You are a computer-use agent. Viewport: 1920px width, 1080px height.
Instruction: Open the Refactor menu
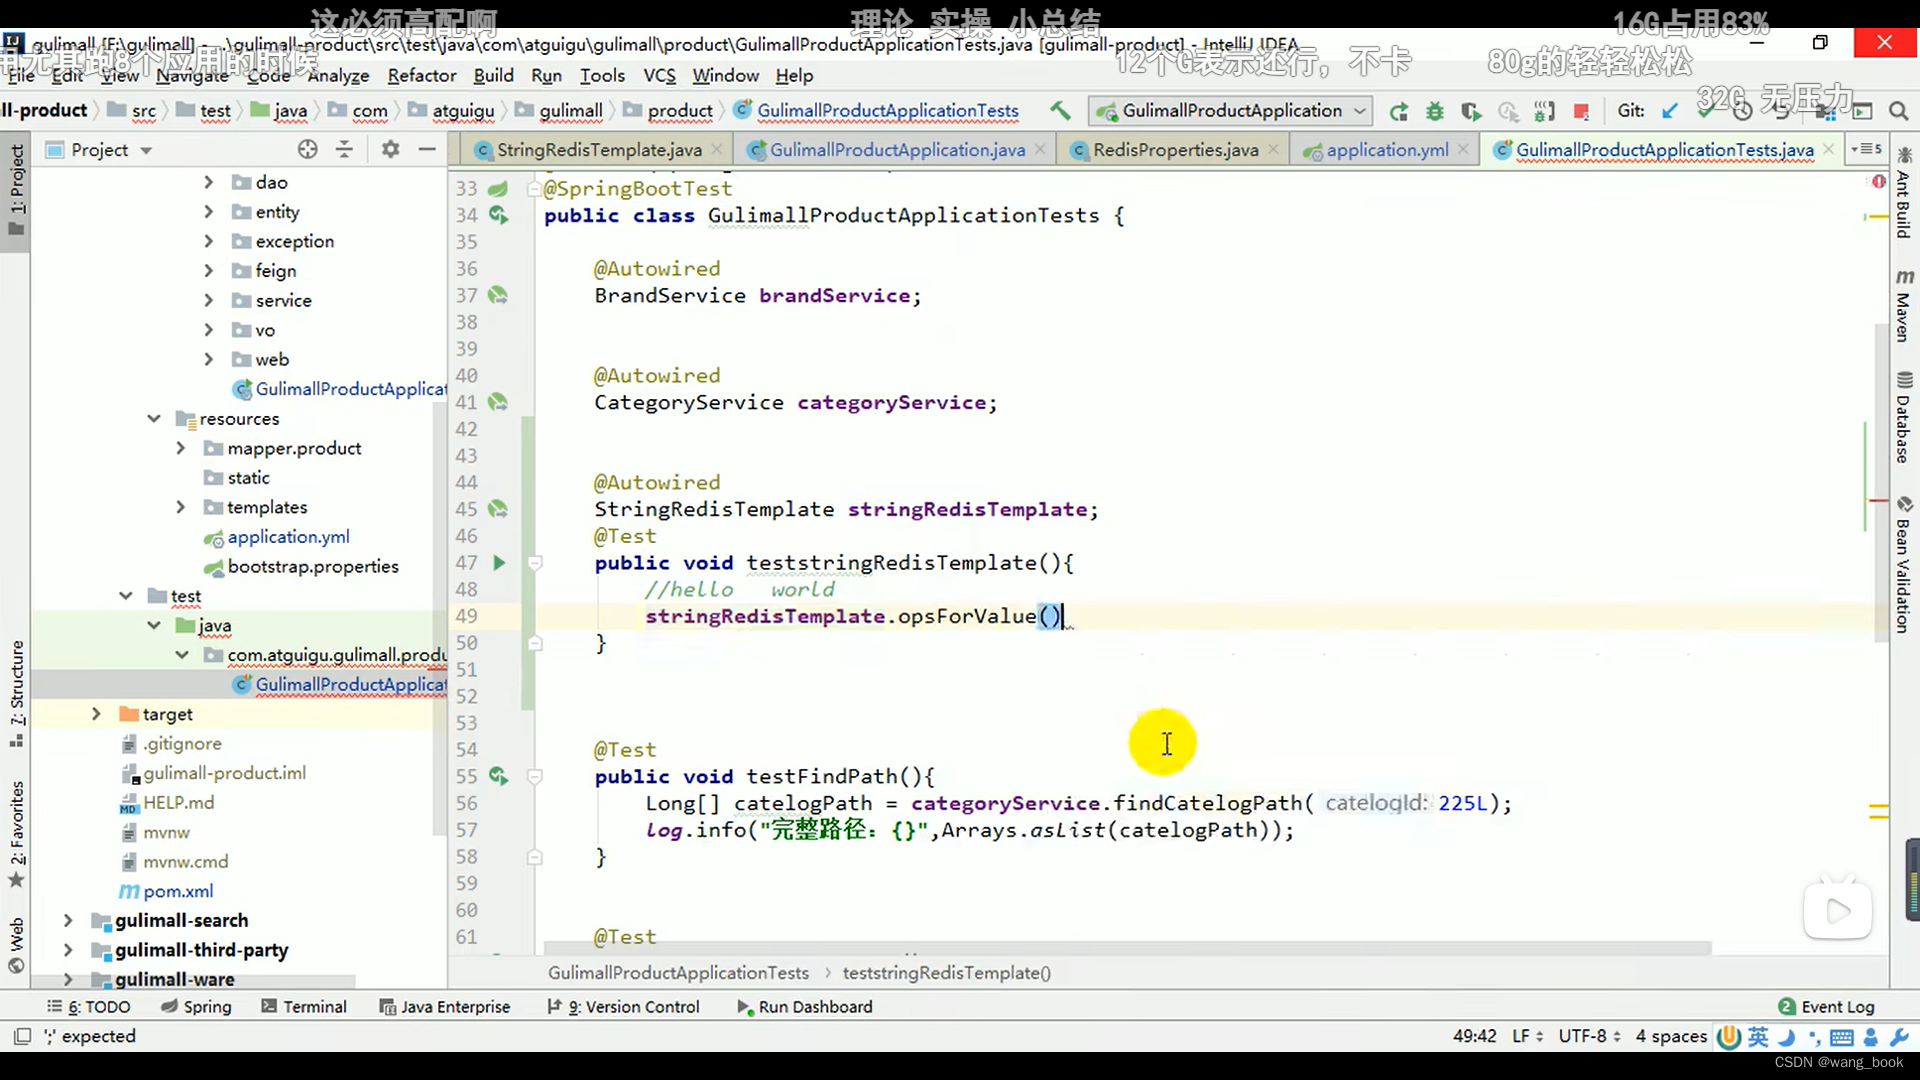[x=421, y=75]
